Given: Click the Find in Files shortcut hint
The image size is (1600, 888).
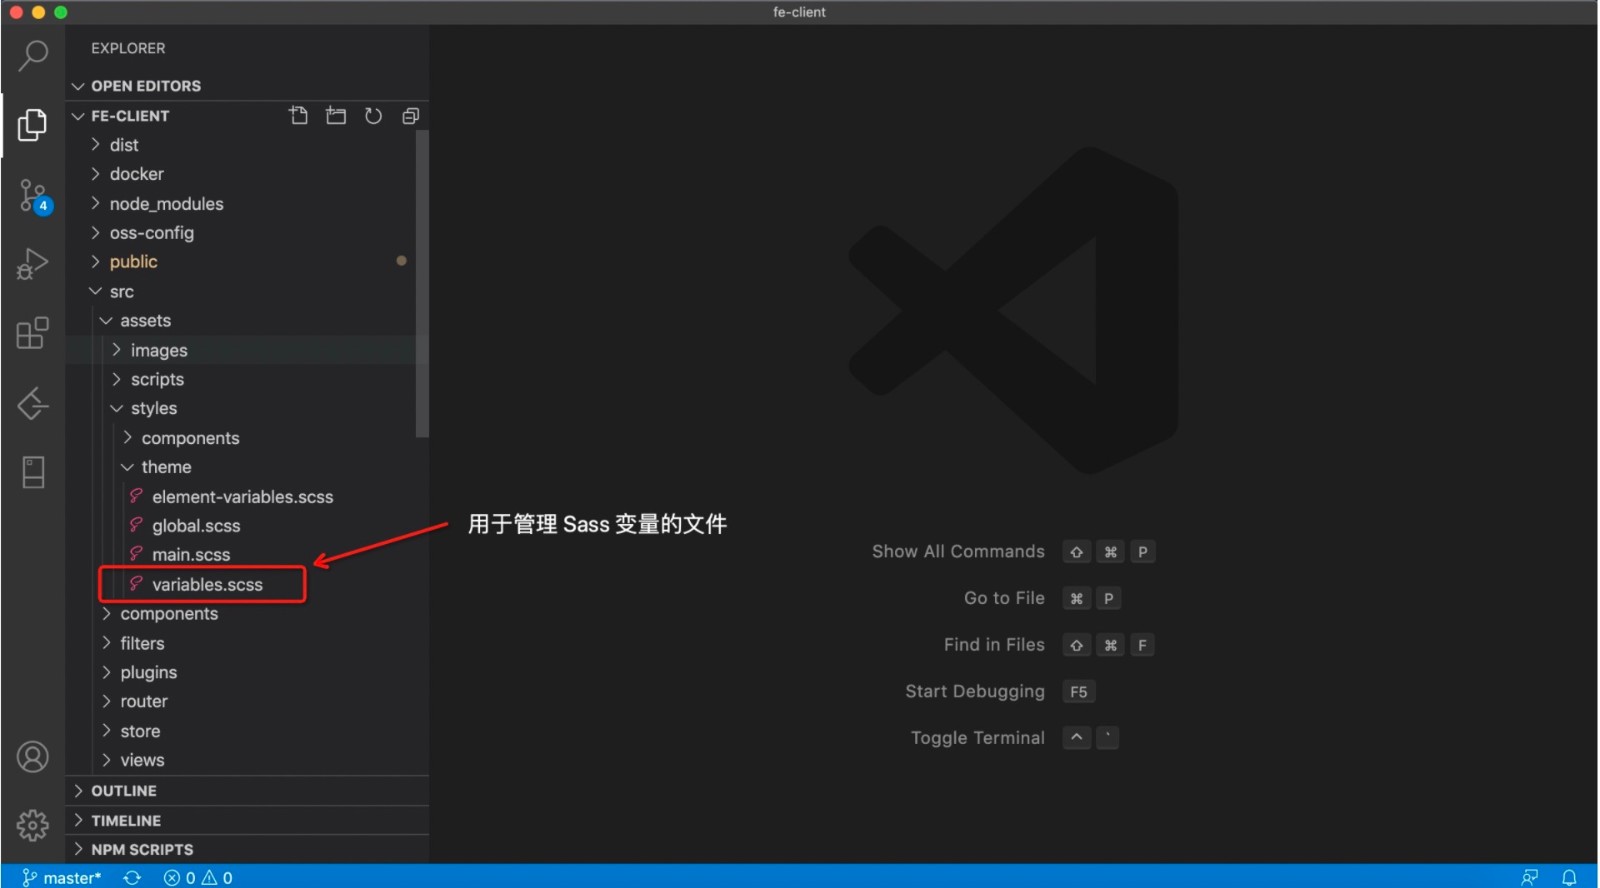Looking at the screenshot, I should coord(1049,645).
